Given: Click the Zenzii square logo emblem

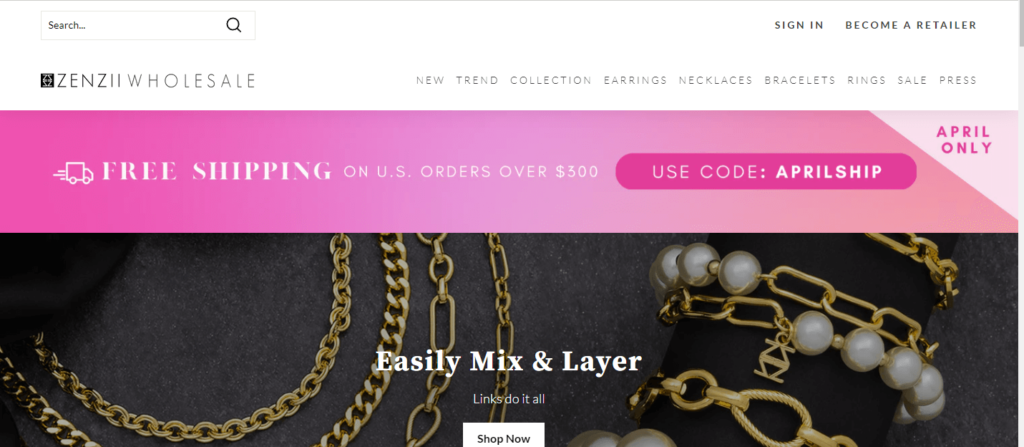Looking at the screenshot, I should coord(47,80).
